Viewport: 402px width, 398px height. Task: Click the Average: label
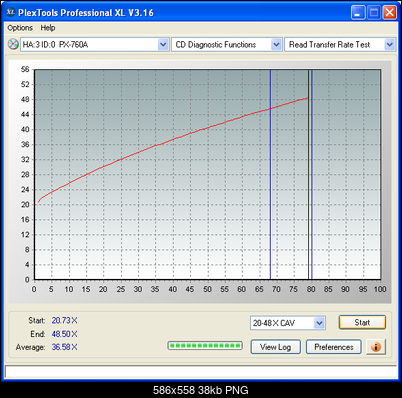click(x=30, y=347)
